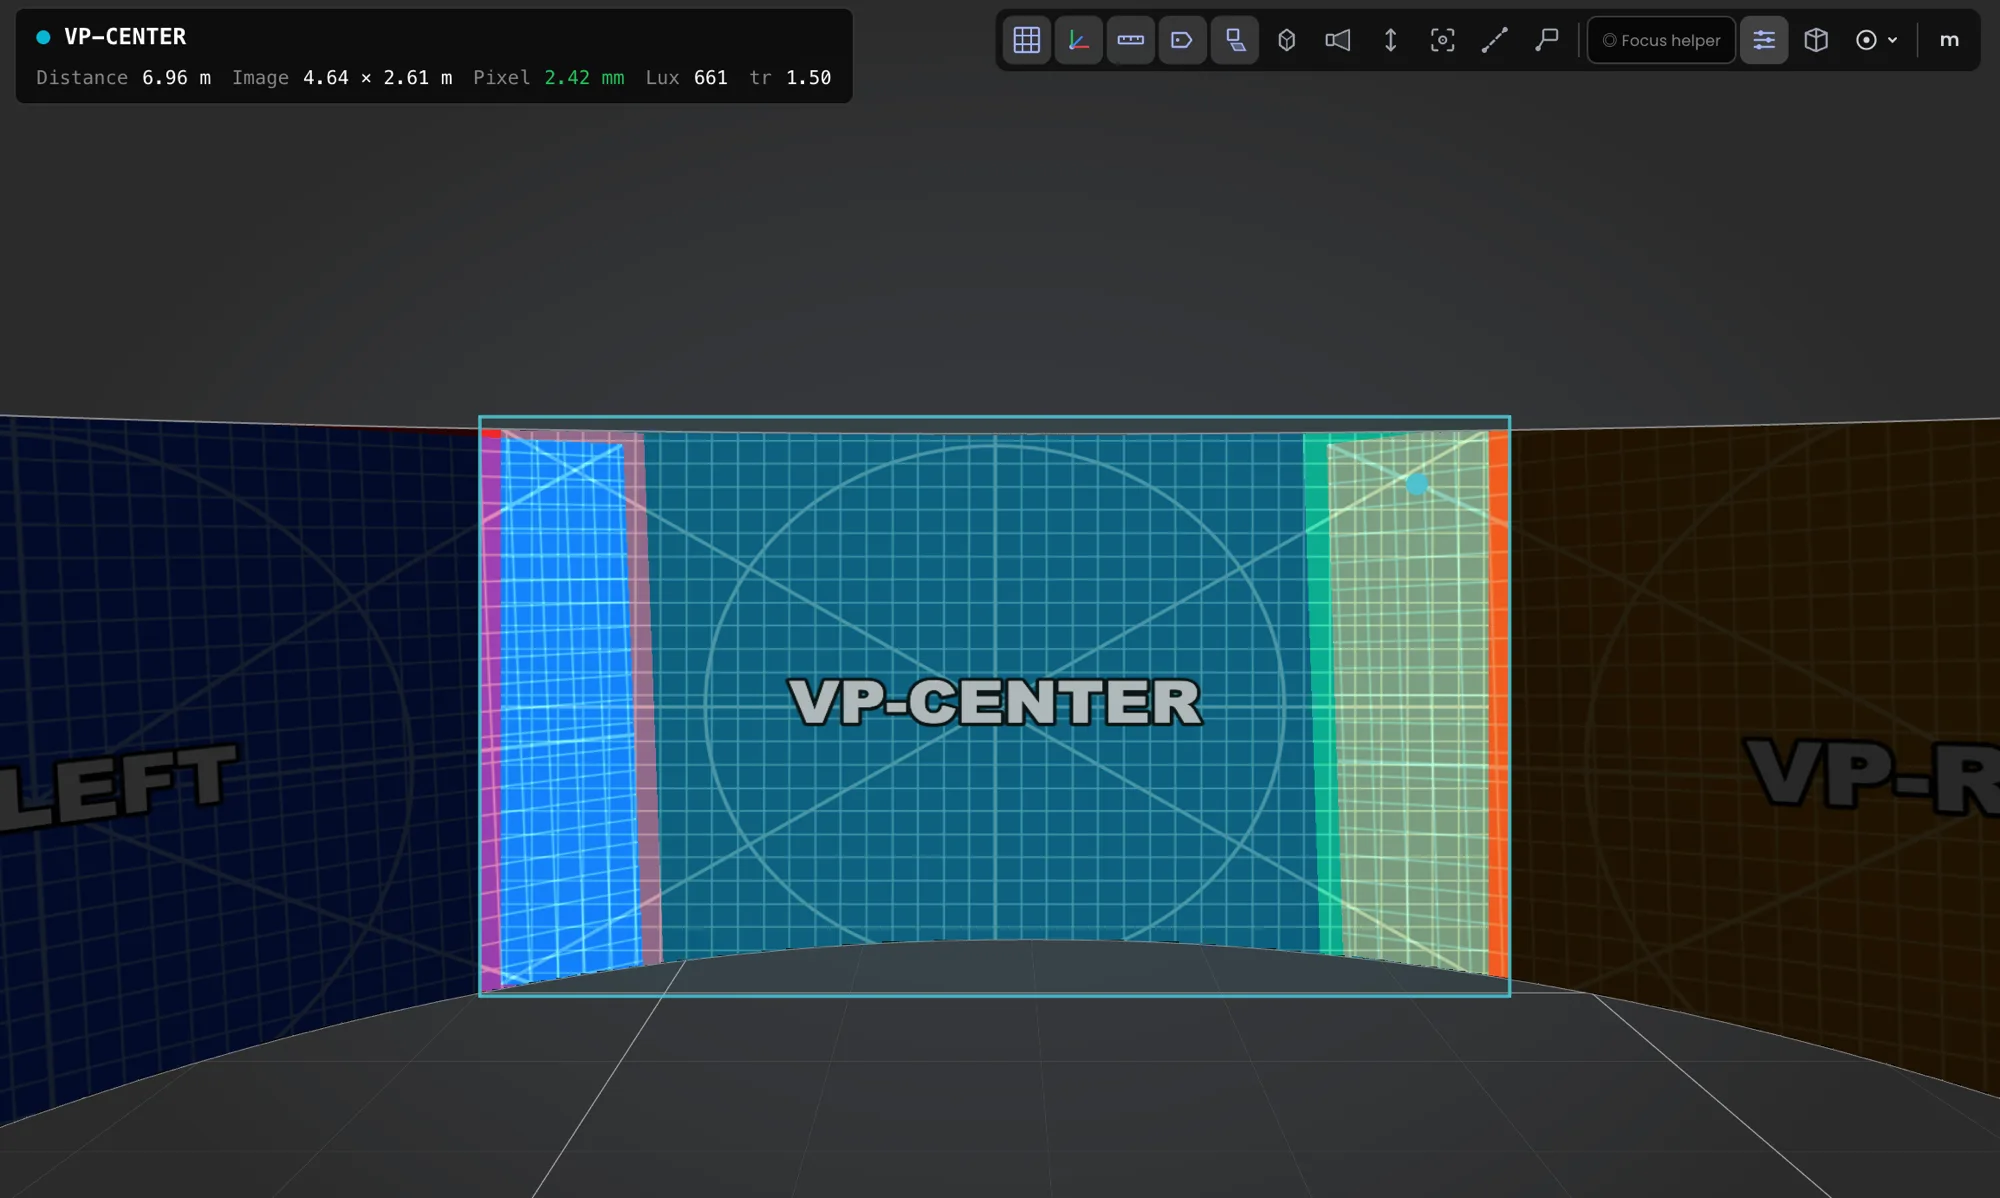Click the Pixel value 2.42 mm
Screen dimensions: 2000x1198
tap(584, 77)
